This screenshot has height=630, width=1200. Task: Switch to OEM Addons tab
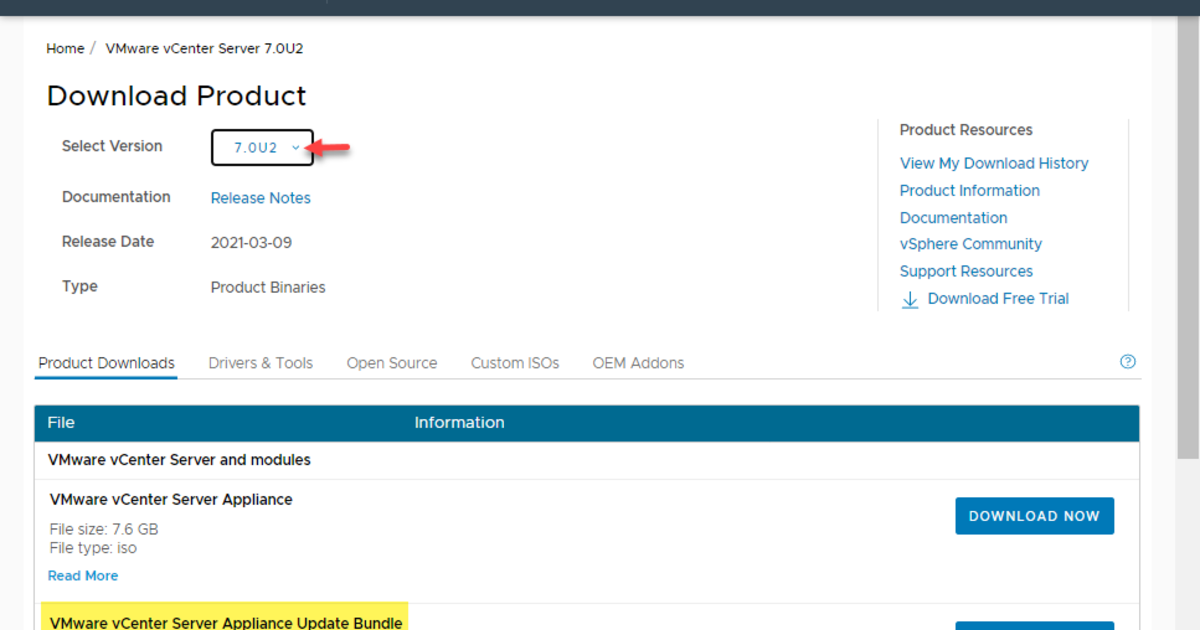point(638,363)
